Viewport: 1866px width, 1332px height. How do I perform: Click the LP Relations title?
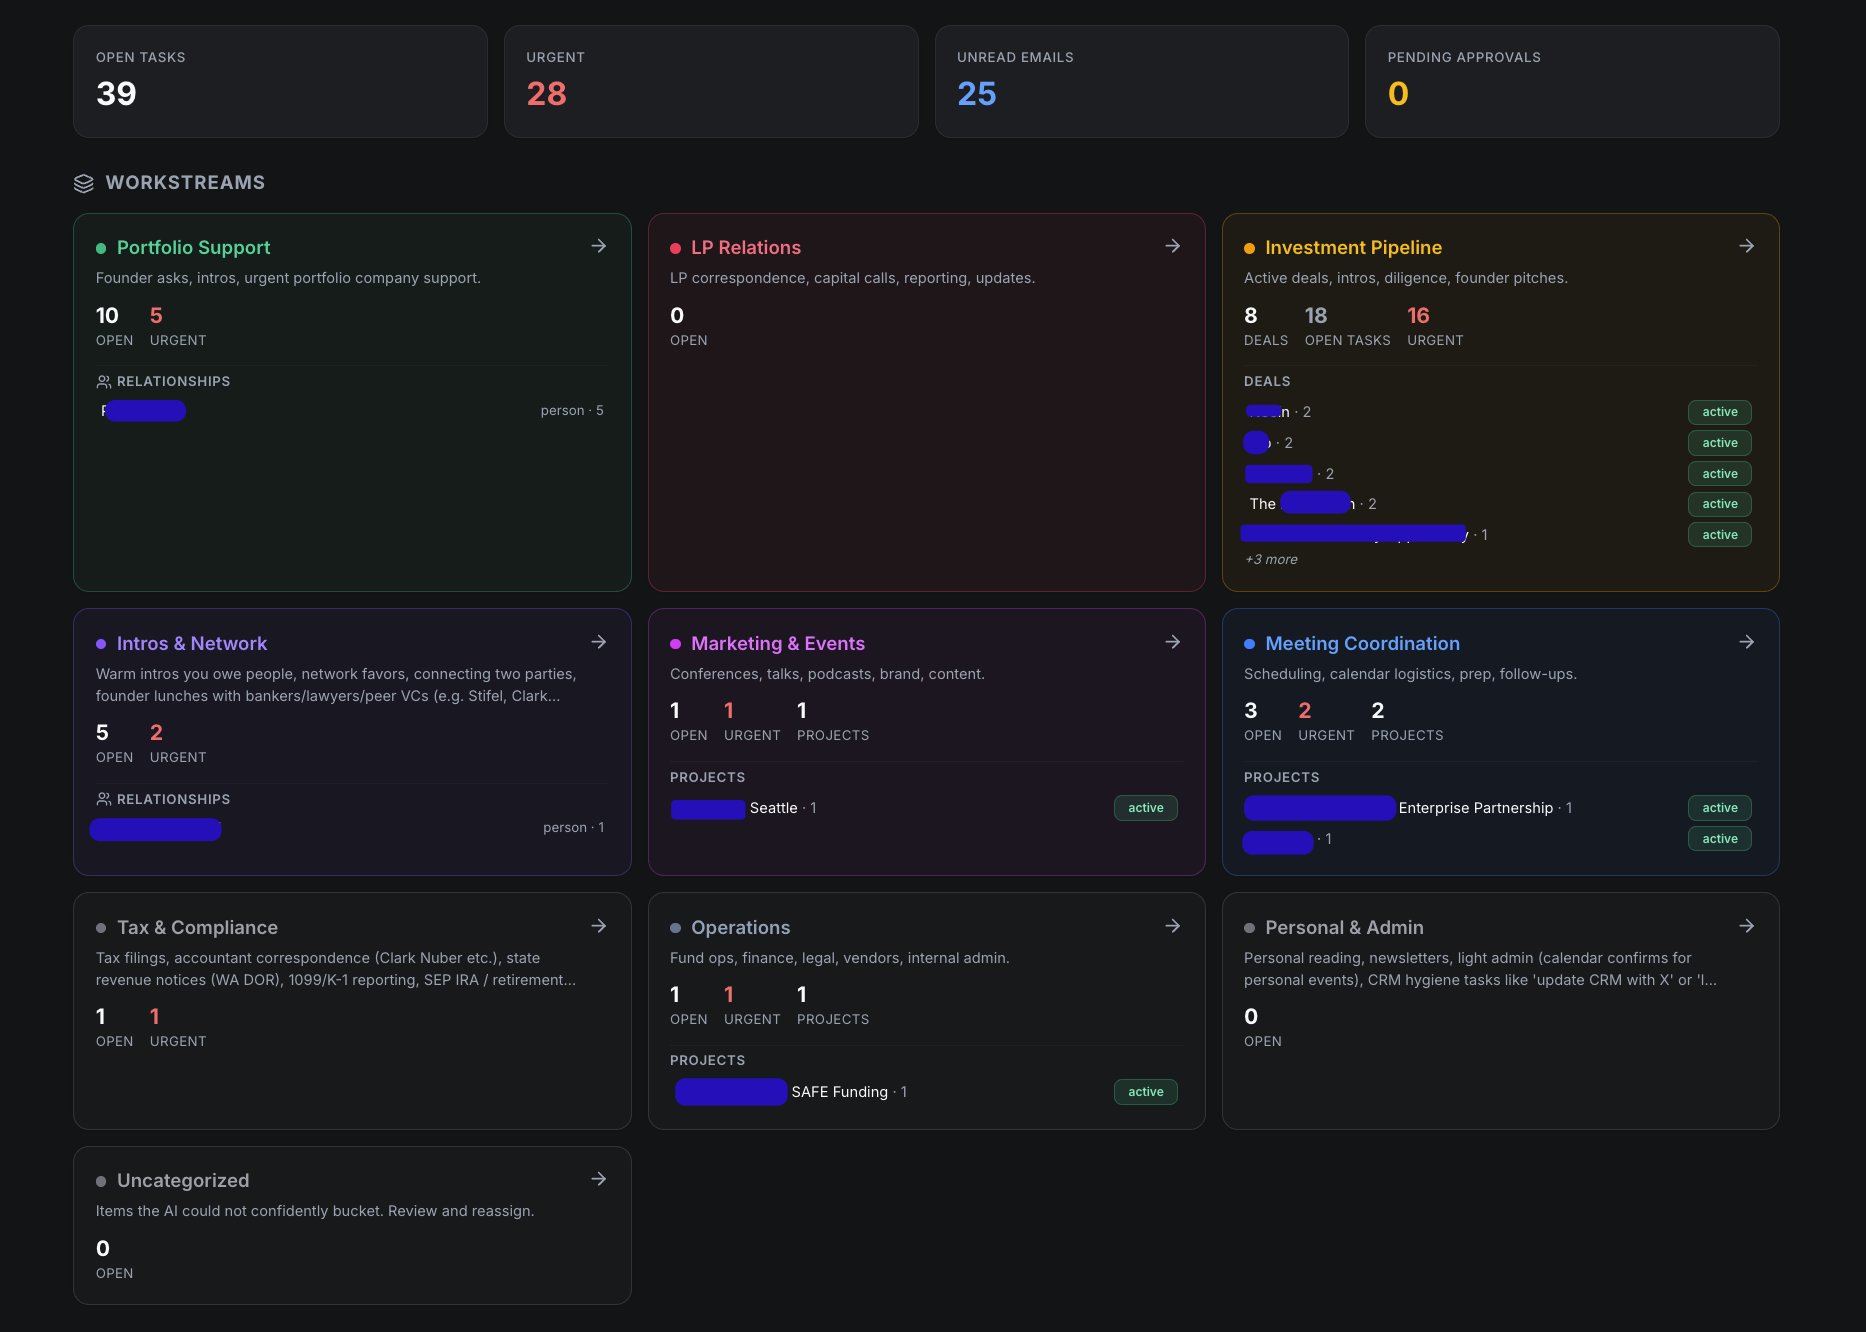coord(746,247)
